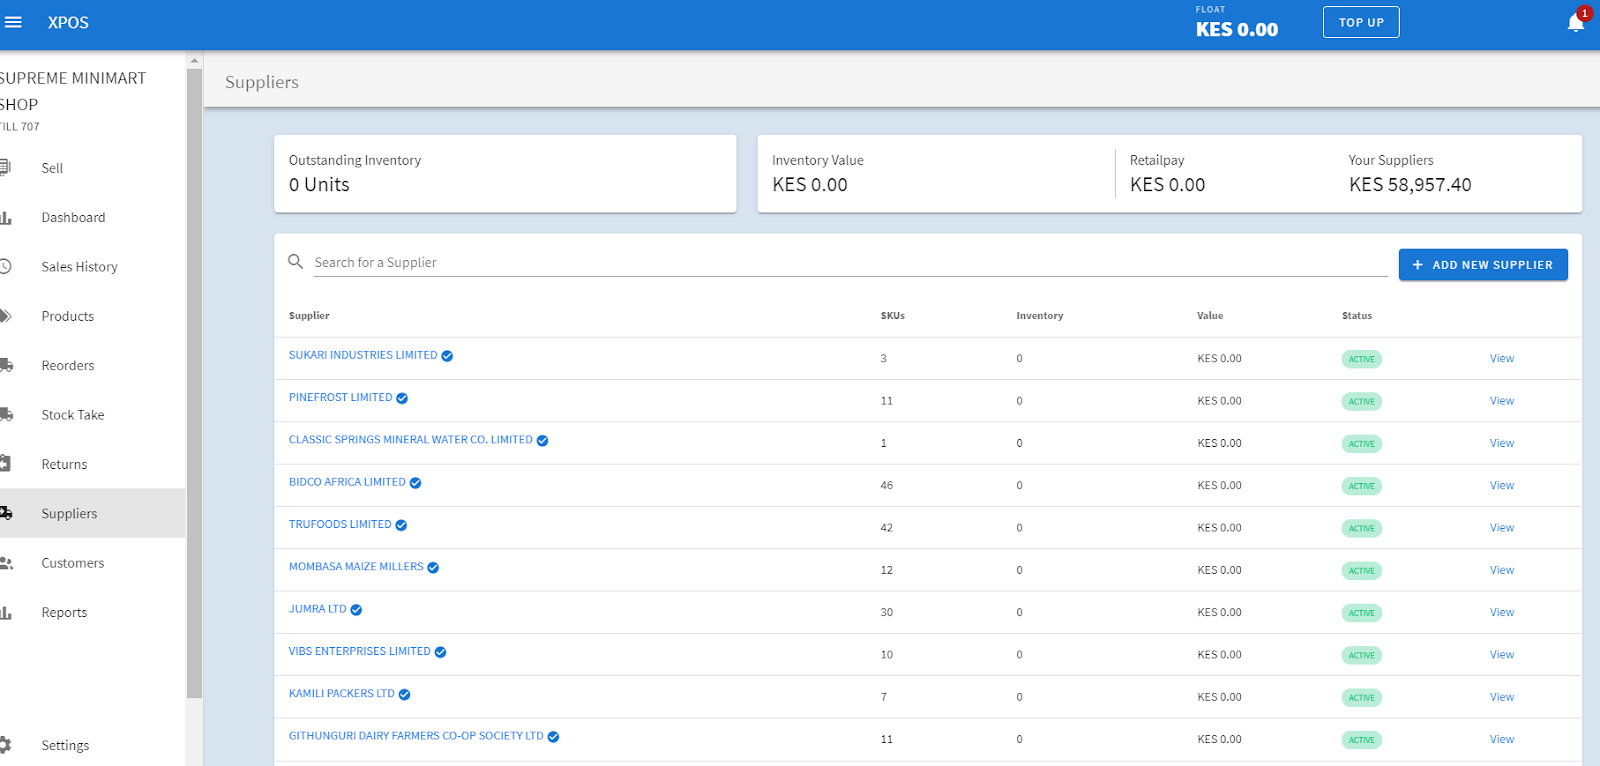The width and height of the screenshot is (1600, 766).
Task: Click View for BIDCO AFRICA LIMITED
Action: click(1502, 485)
